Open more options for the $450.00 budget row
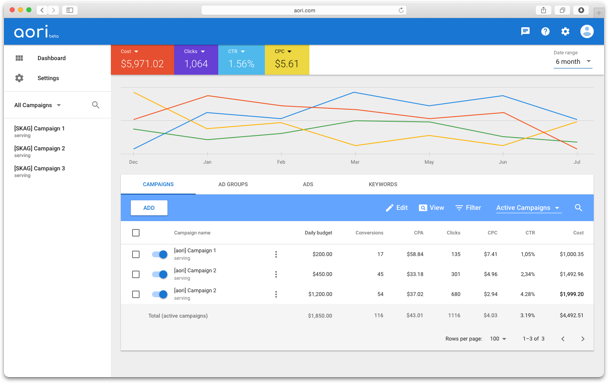 (276, 274)
